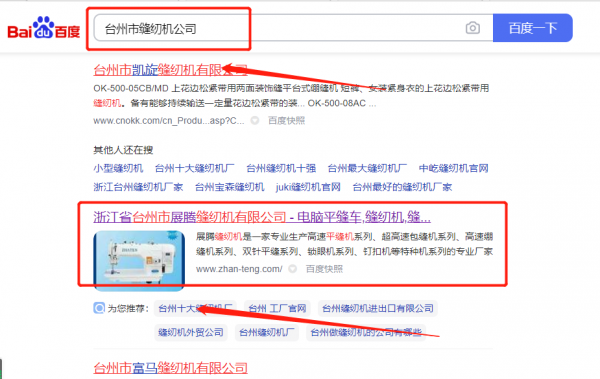Select recommended tag 台州十大缝纫机厂
This screenshot has height=379, width=600.
pos(195,308)
